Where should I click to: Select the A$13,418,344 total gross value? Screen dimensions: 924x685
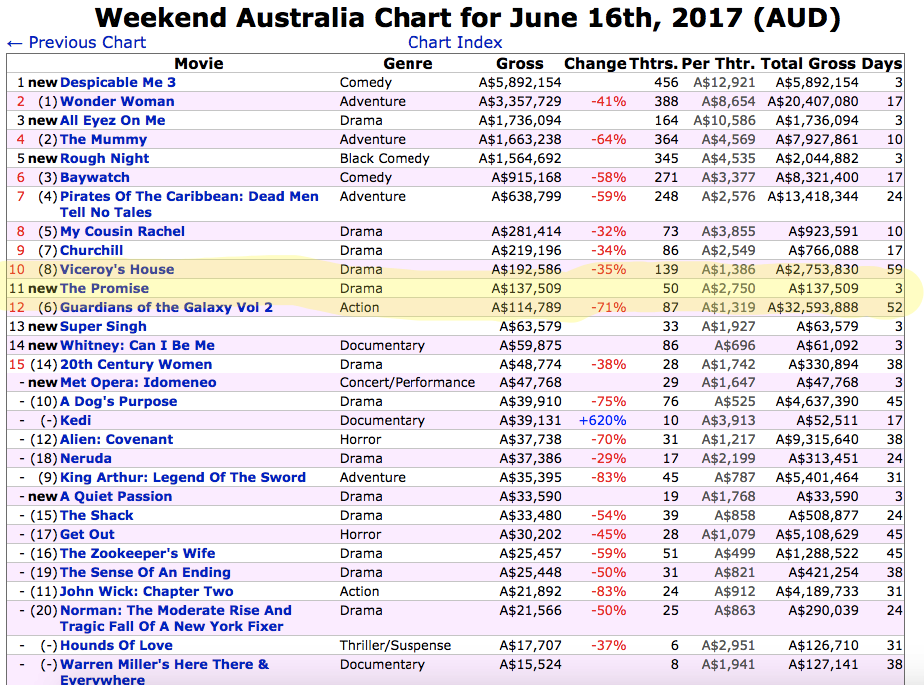813,196
